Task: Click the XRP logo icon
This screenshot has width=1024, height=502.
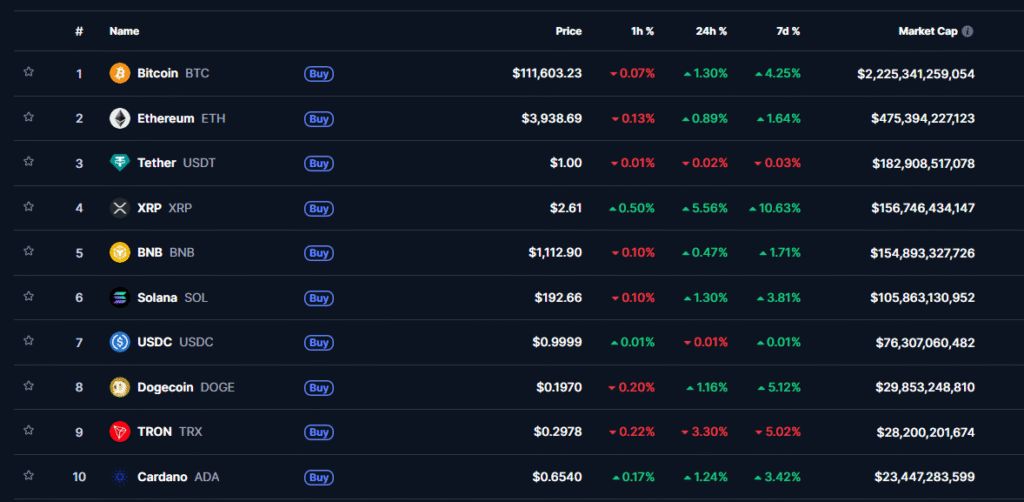Action: [x=120, y=208]
